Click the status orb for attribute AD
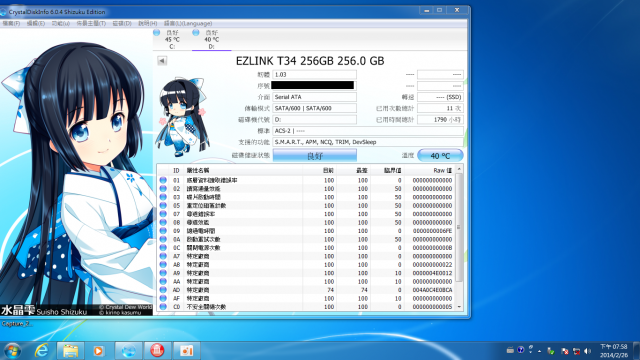Screen dimensions: 640x360 (x=163, y=290)
